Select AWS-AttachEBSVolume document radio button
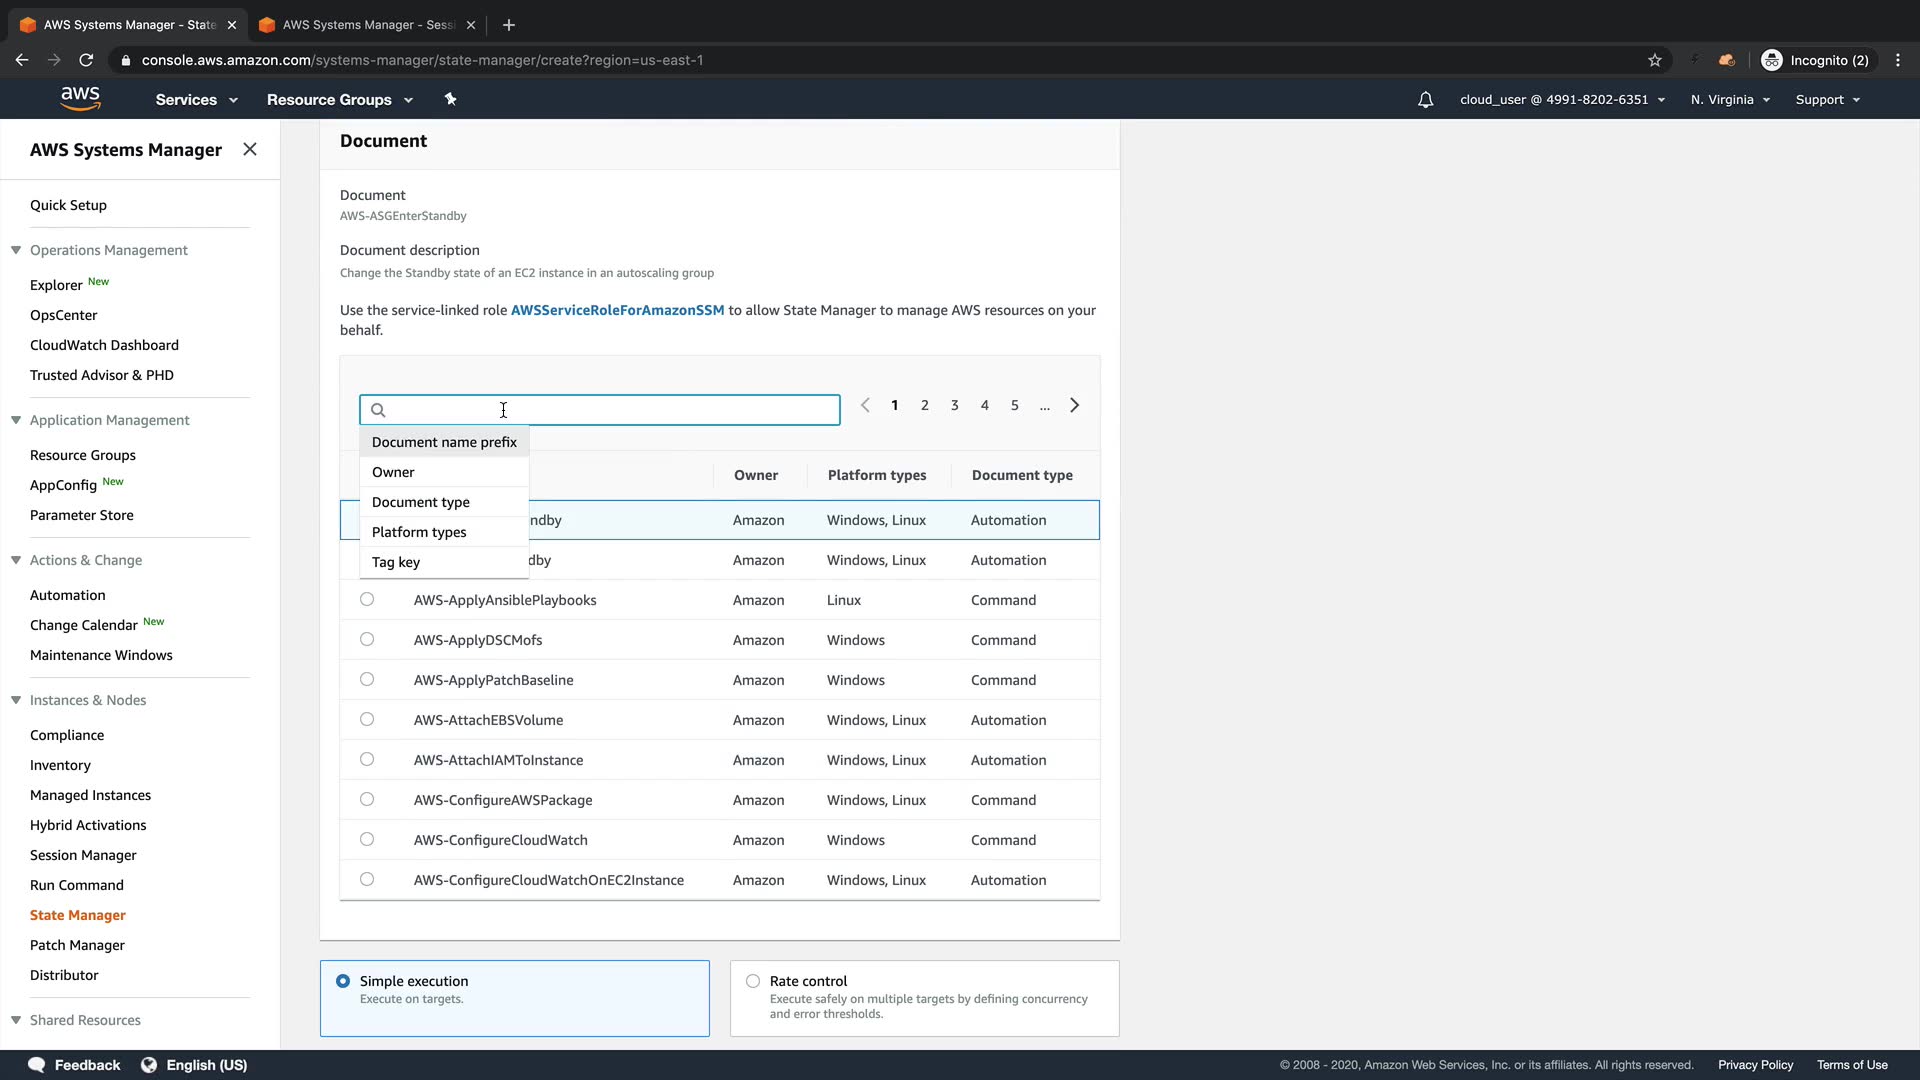Viewport: 1920px width, 1080px height. [367, 720]
